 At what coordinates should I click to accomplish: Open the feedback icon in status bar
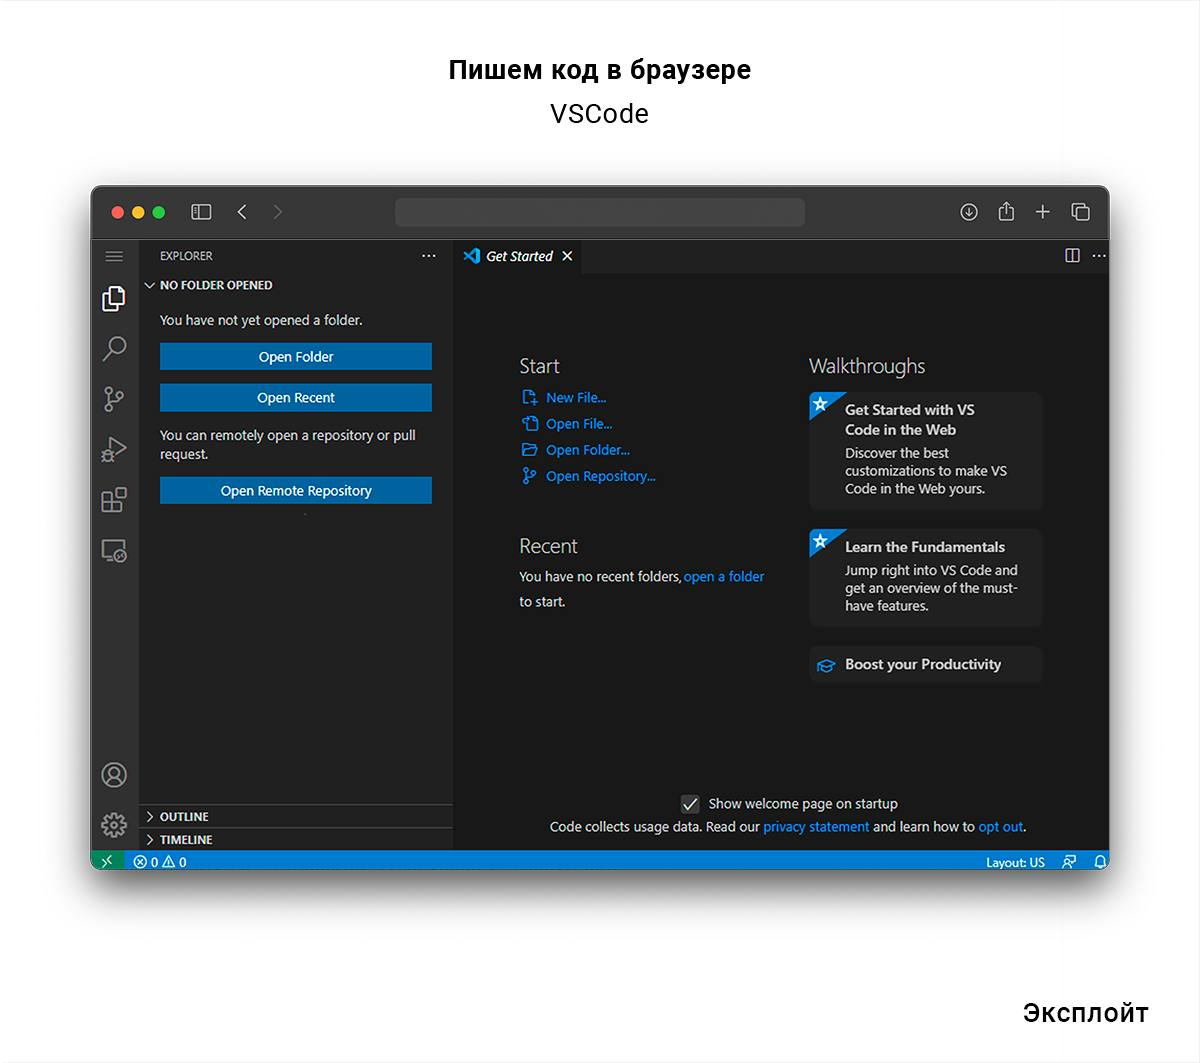(x=1069, y=862)
